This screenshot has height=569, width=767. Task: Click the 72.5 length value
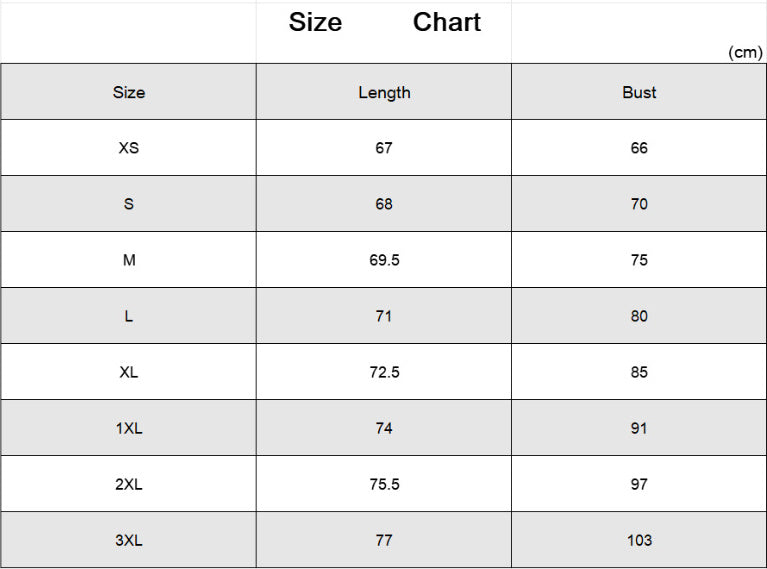pos(384,372)
